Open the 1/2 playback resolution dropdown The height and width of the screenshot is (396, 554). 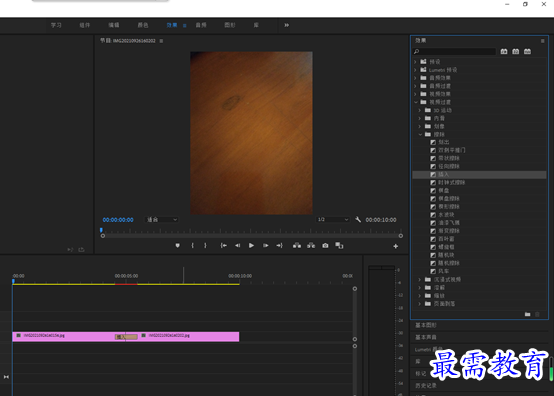(333, 220)
